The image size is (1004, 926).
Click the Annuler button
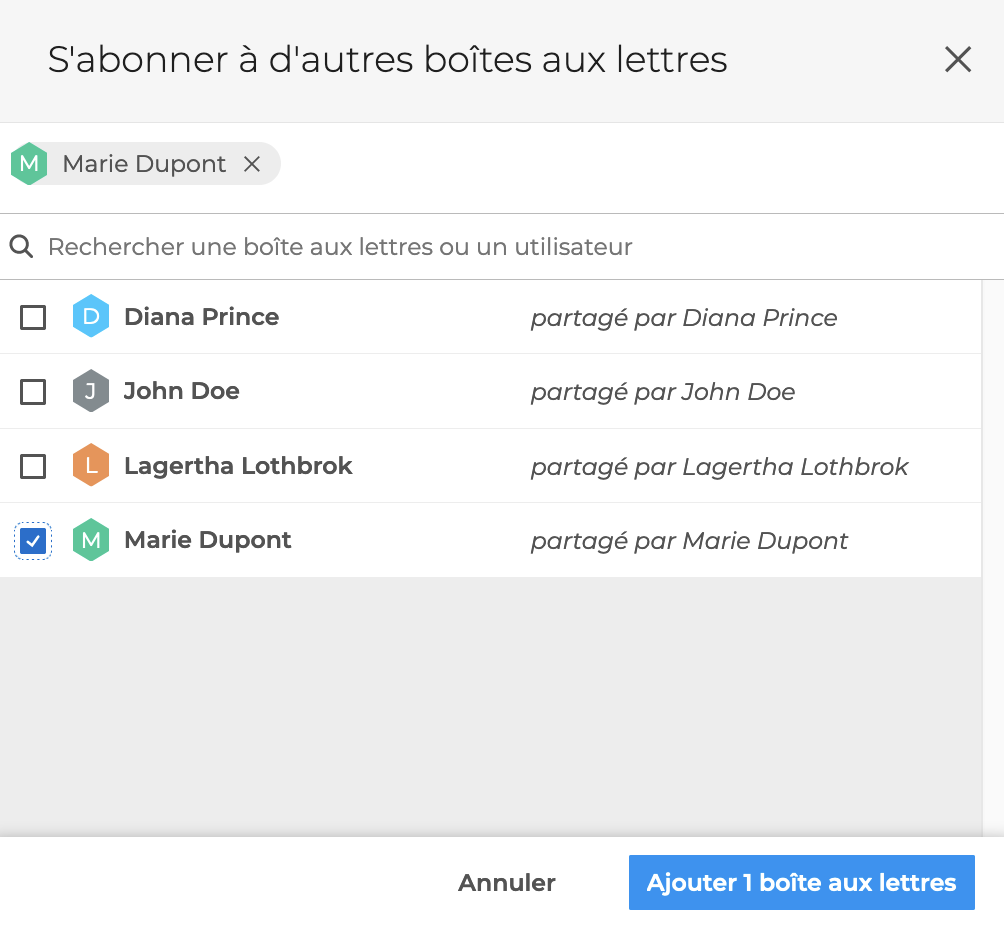506,883
